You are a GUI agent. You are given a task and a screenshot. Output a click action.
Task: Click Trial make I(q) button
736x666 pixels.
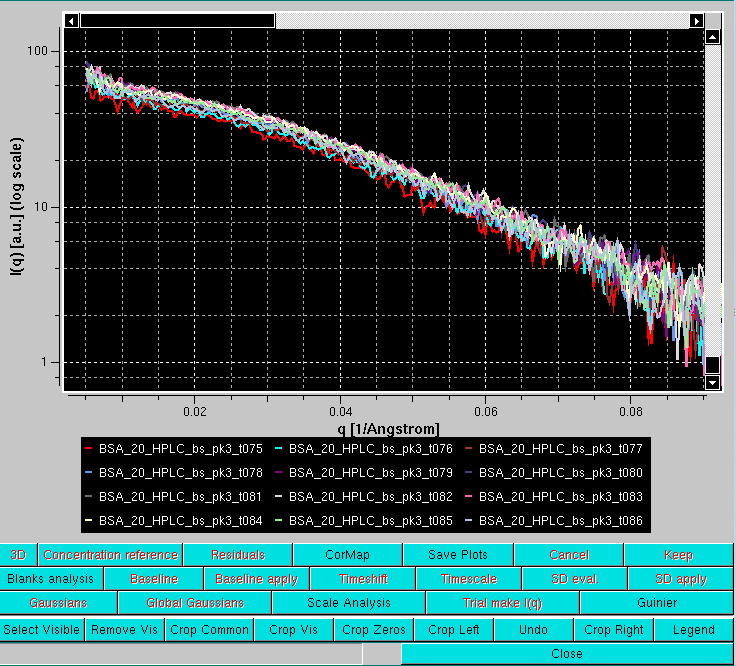pyautogui.click(x=502, y=603)
